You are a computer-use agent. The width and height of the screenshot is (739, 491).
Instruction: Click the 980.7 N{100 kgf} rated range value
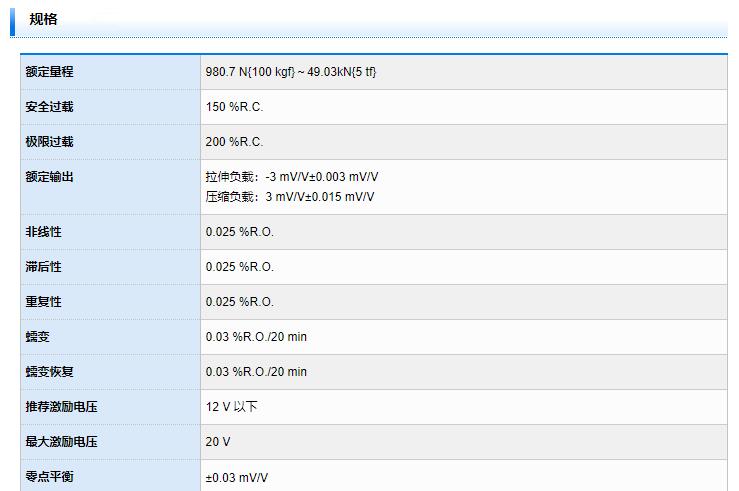coord(291,72)
